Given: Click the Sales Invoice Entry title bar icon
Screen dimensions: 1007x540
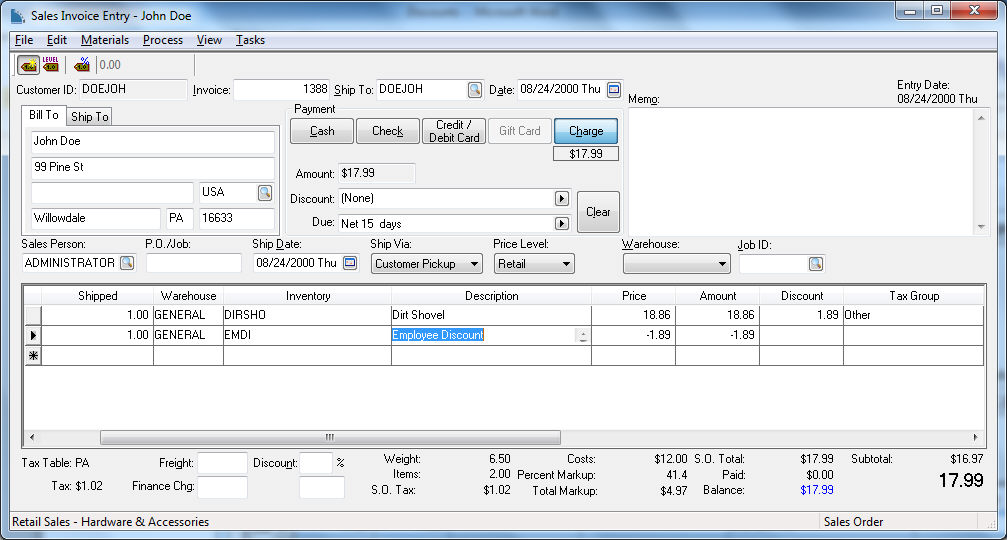Looking at the screenshot, I should click(x=17, y=15).
